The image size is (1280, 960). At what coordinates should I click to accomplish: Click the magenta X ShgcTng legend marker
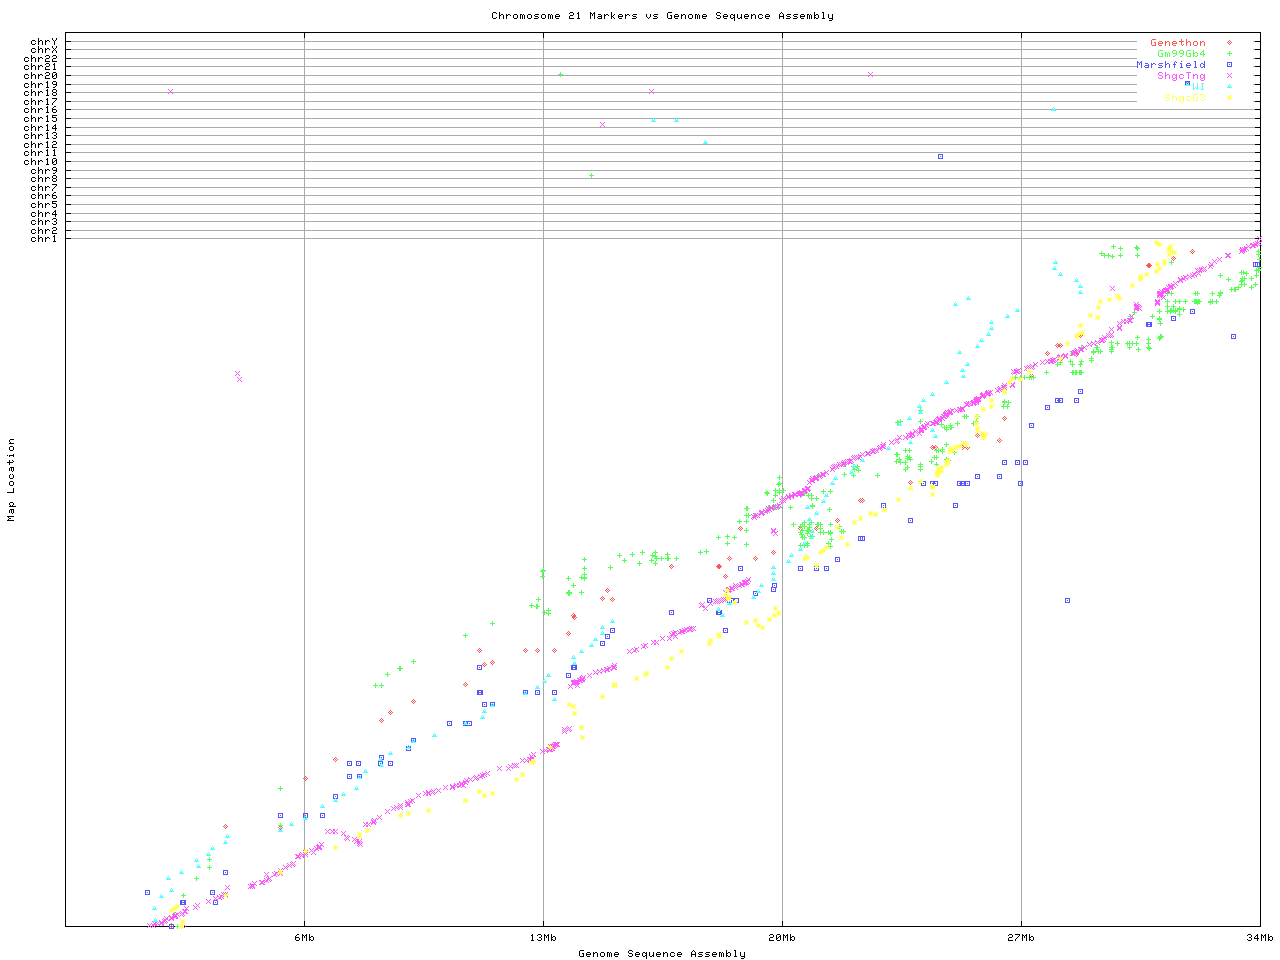pos(1229,76)
